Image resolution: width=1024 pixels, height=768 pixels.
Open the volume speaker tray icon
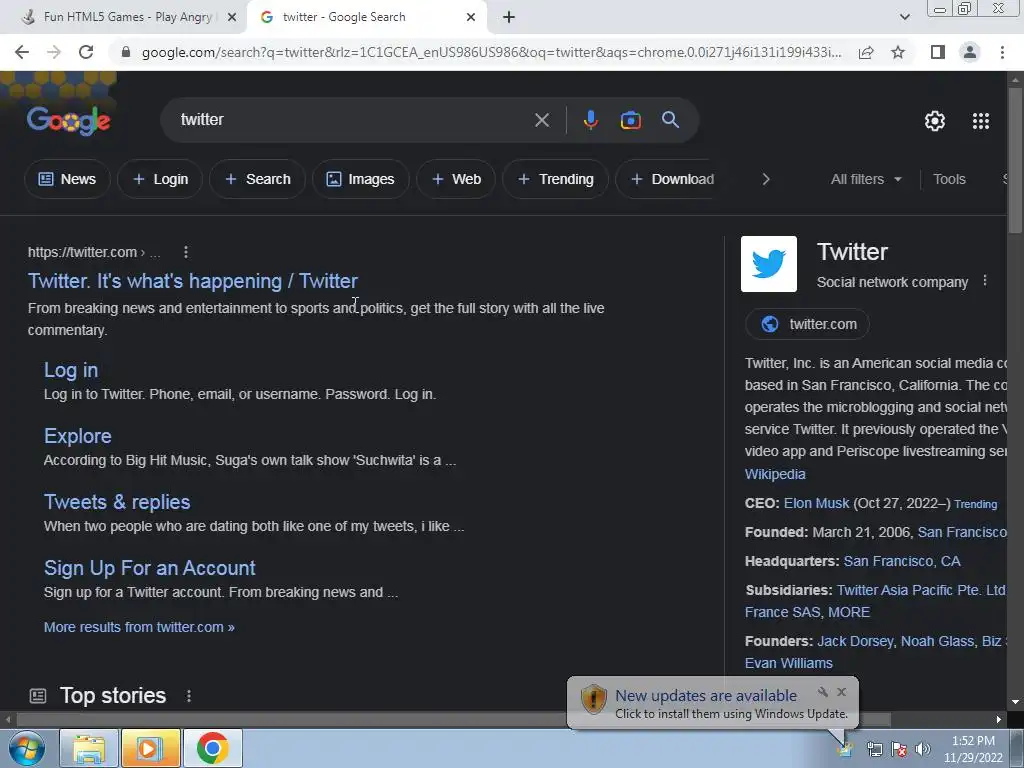click(x=922, y=750)
